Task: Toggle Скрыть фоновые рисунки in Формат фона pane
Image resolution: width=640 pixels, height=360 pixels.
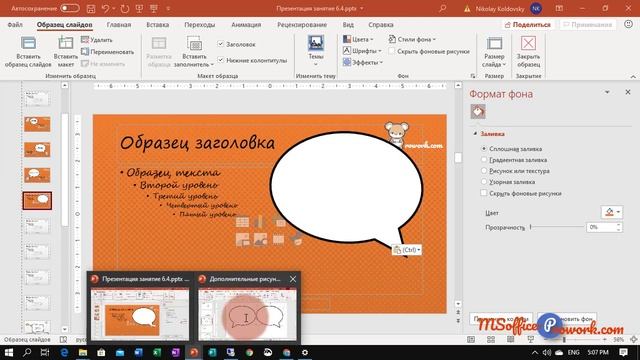Action: pyautogui.click(x=484, y=193)
